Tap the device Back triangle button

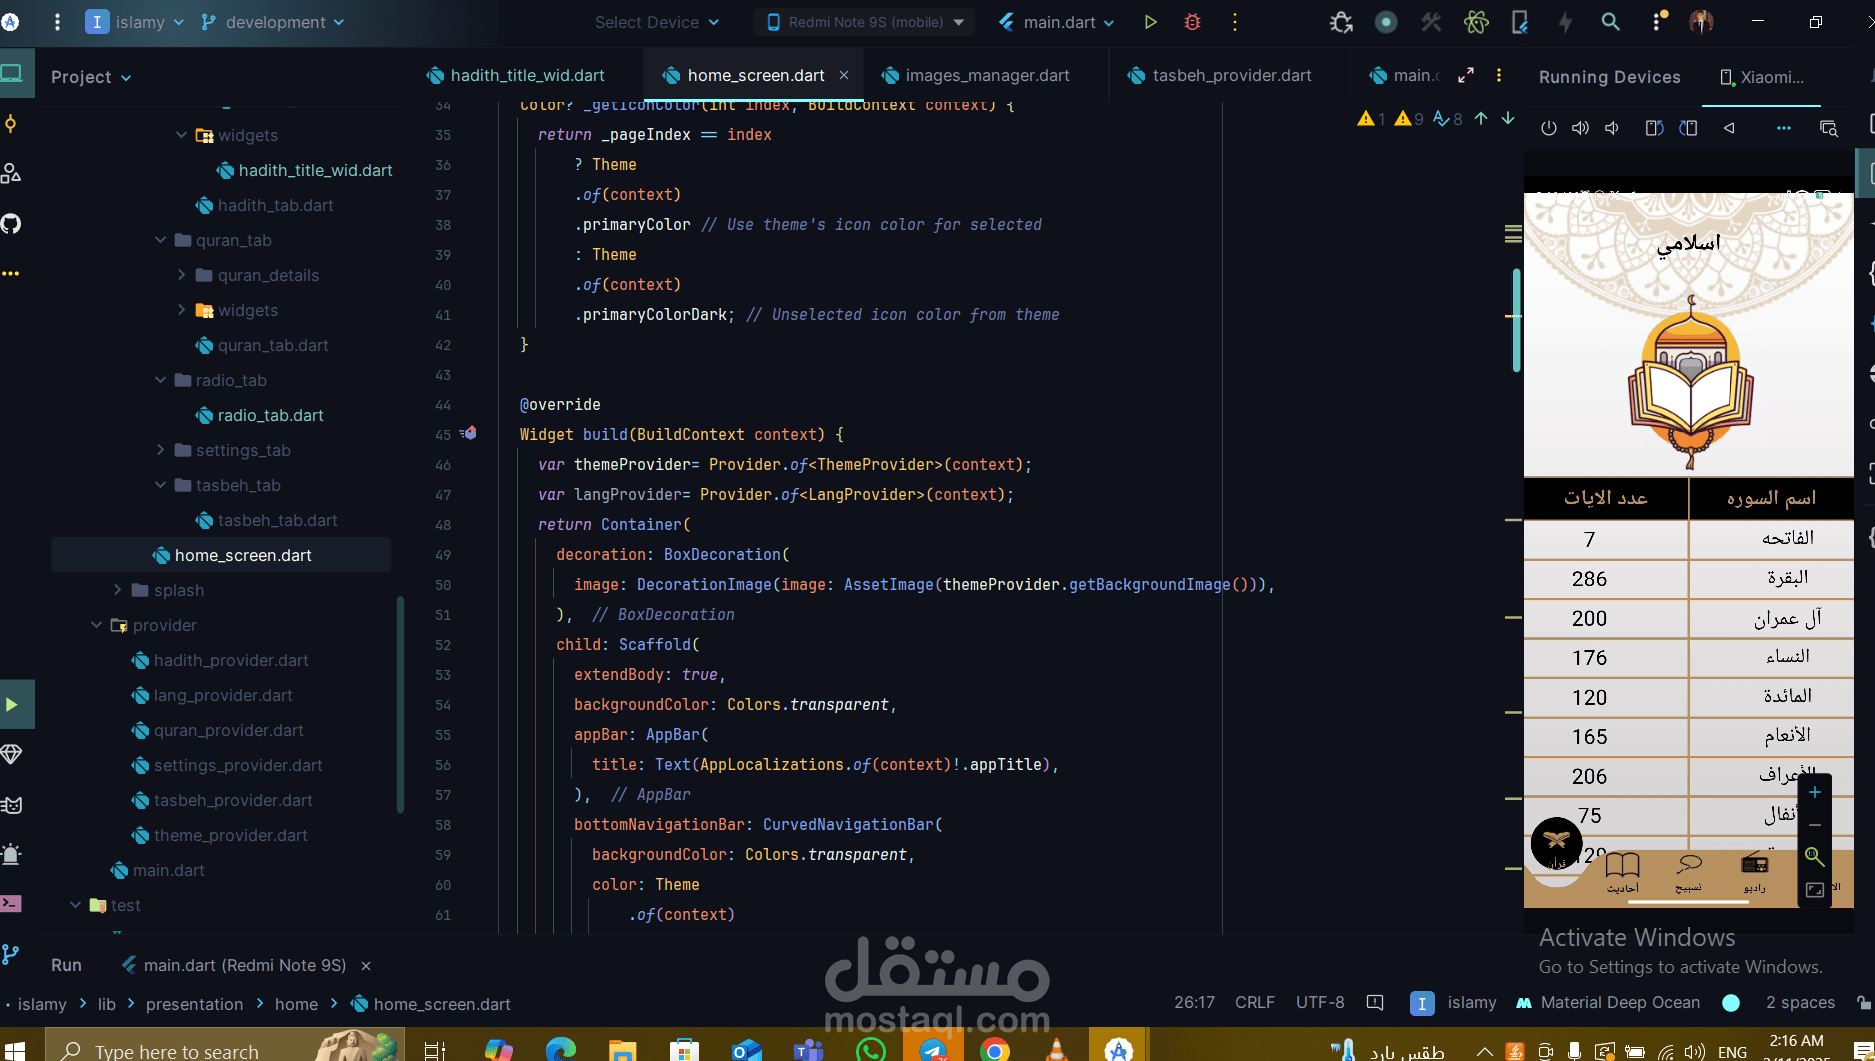(1729, 128)
